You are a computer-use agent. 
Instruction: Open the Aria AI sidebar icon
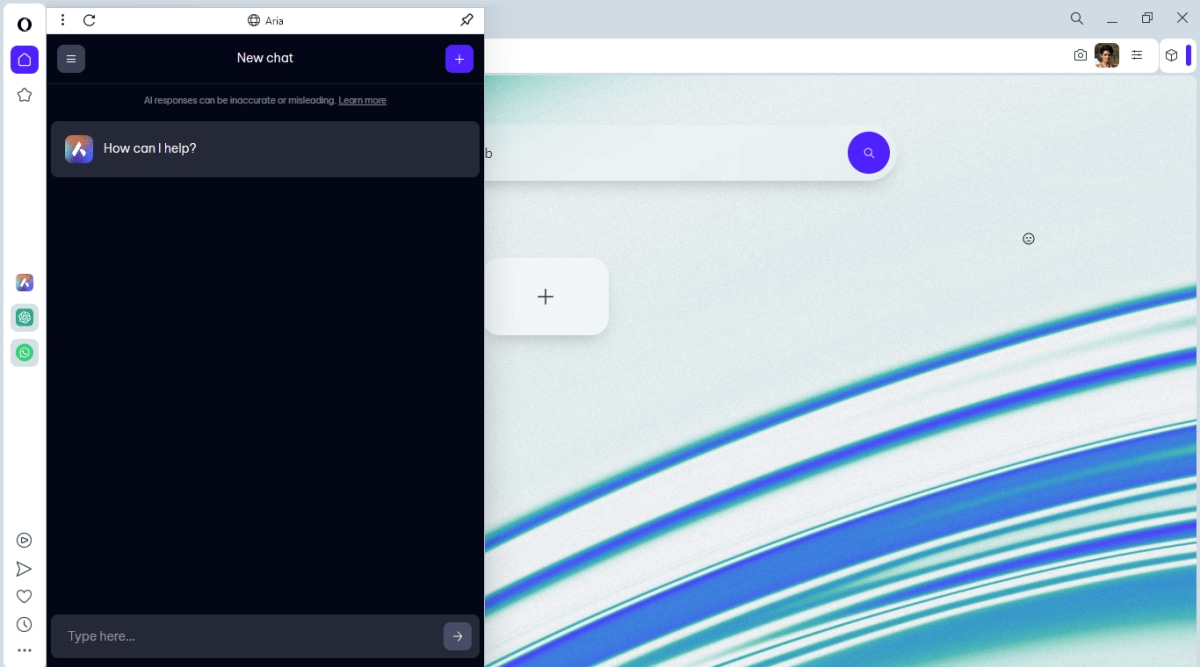click(x=24, y=283)
